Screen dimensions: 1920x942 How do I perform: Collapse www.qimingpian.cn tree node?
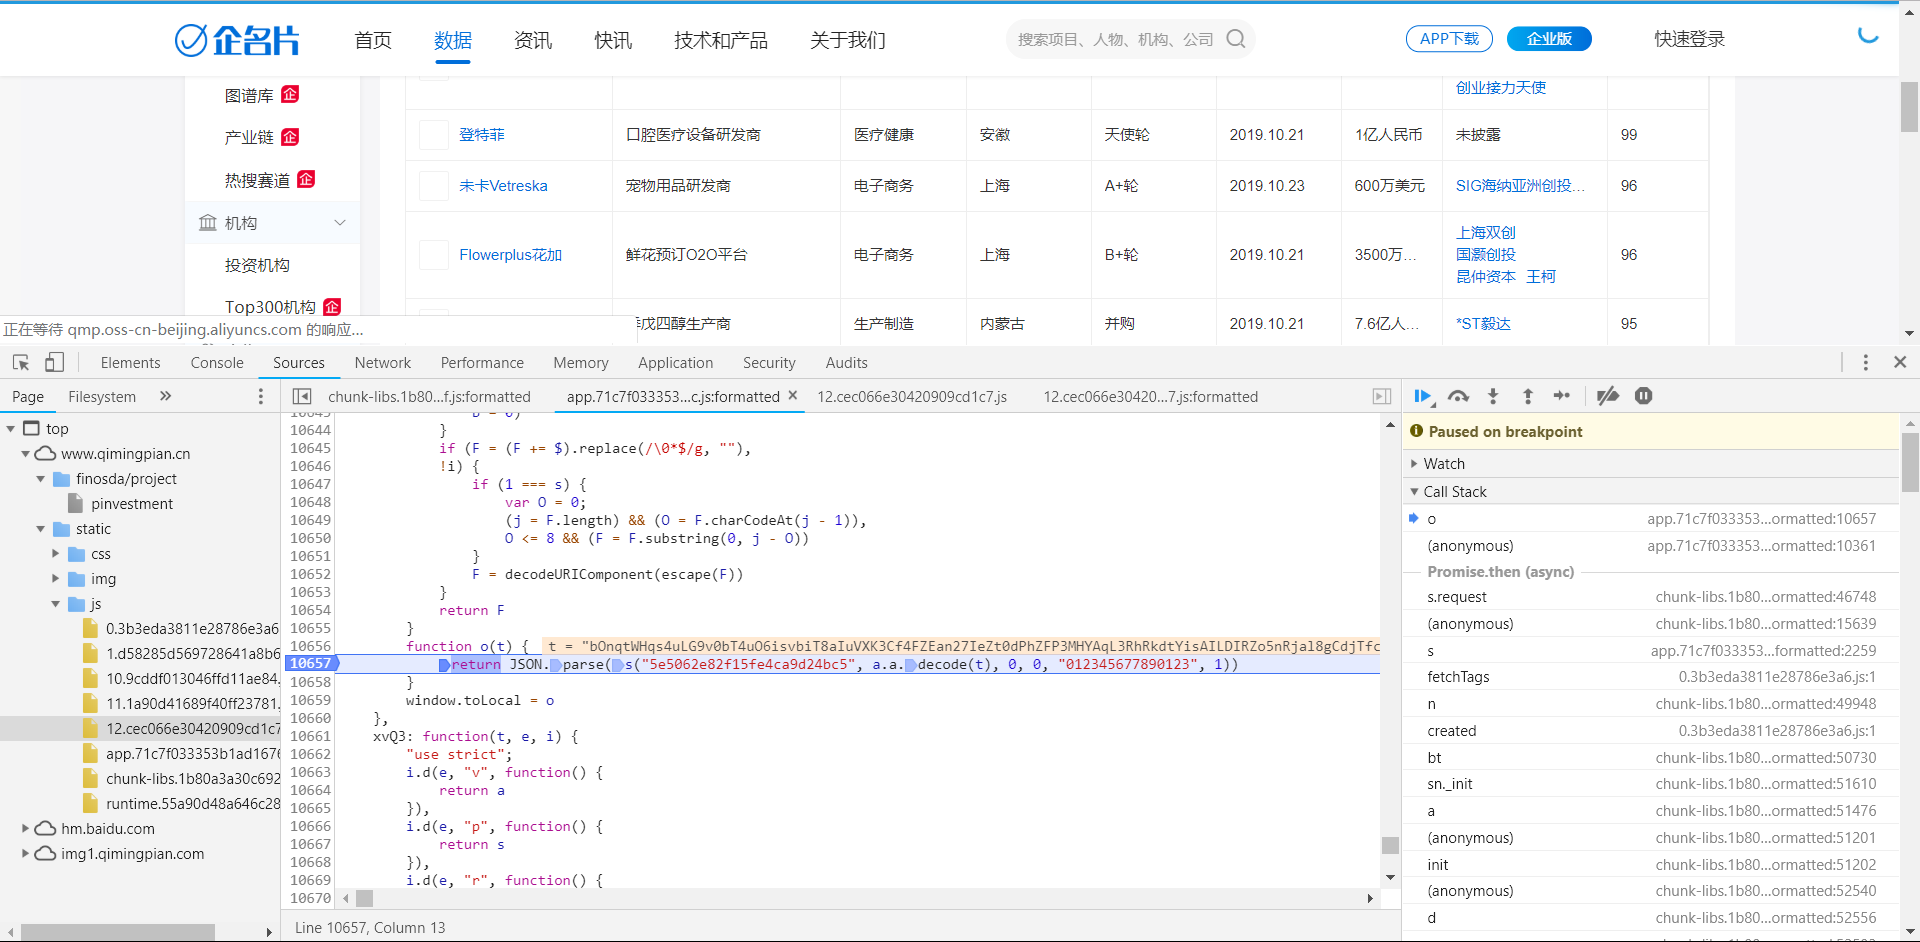tap(26, 454)
